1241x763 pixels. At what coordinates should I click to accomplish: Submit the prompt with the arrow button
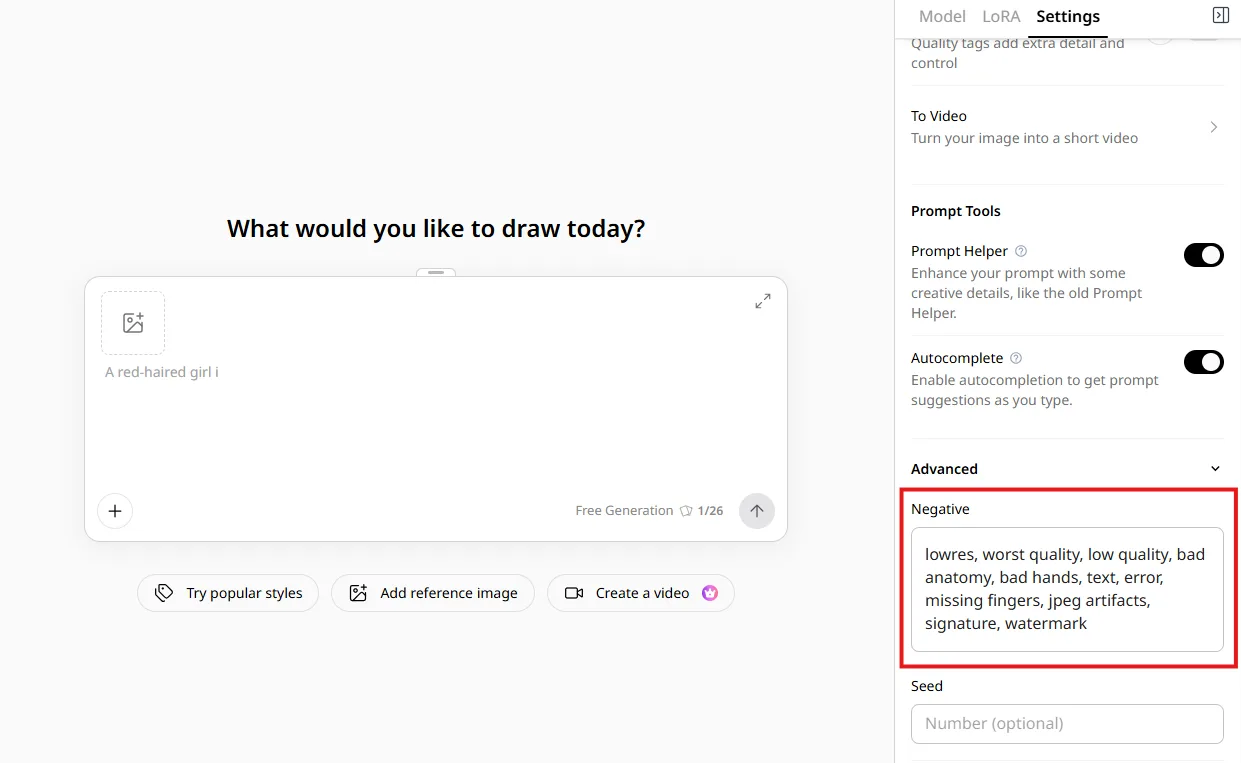[757, 511]
